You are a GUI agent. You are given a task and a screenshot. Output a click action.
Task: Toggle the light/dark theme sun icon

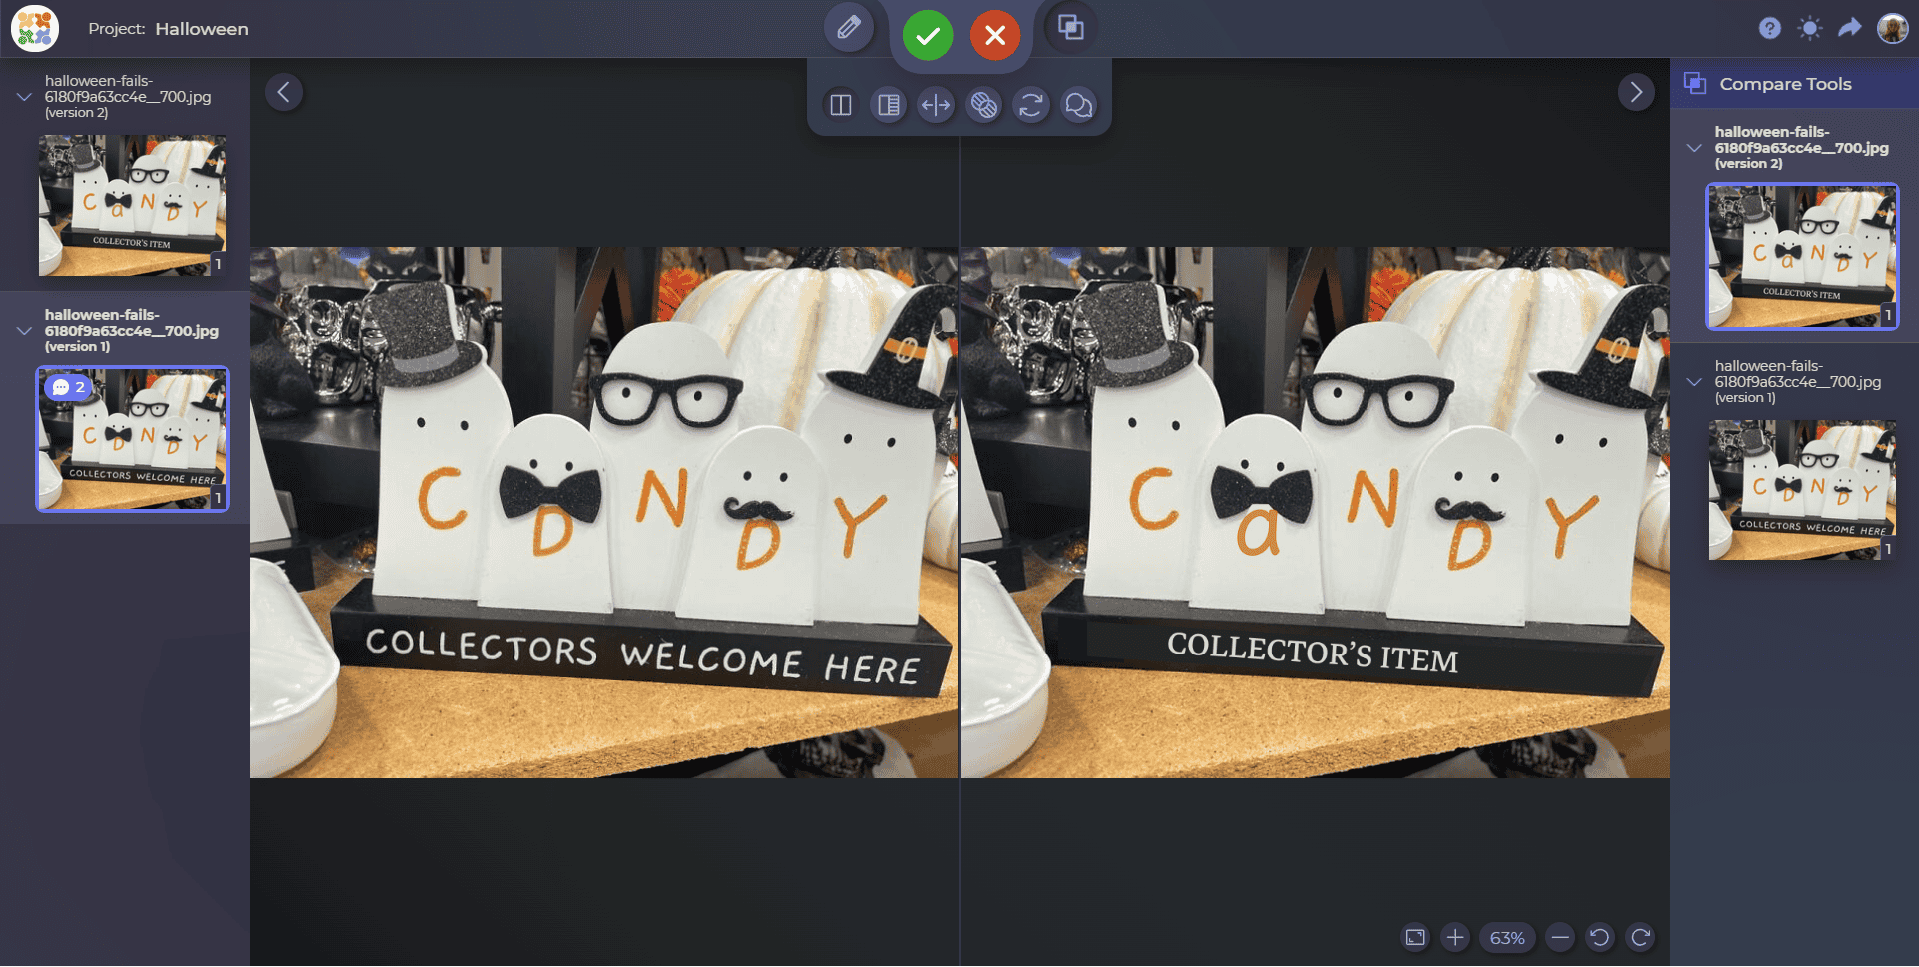[x=1809, y=28]
